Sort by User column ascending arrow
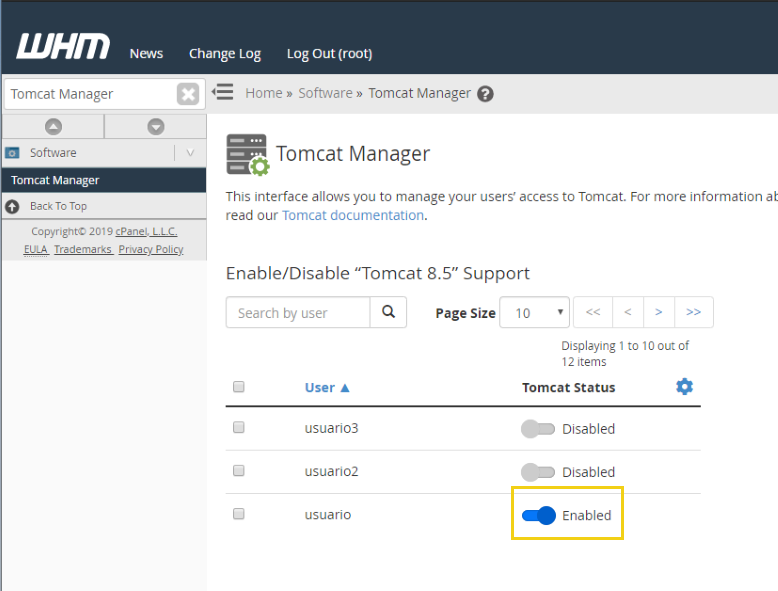 click(345, 388)
